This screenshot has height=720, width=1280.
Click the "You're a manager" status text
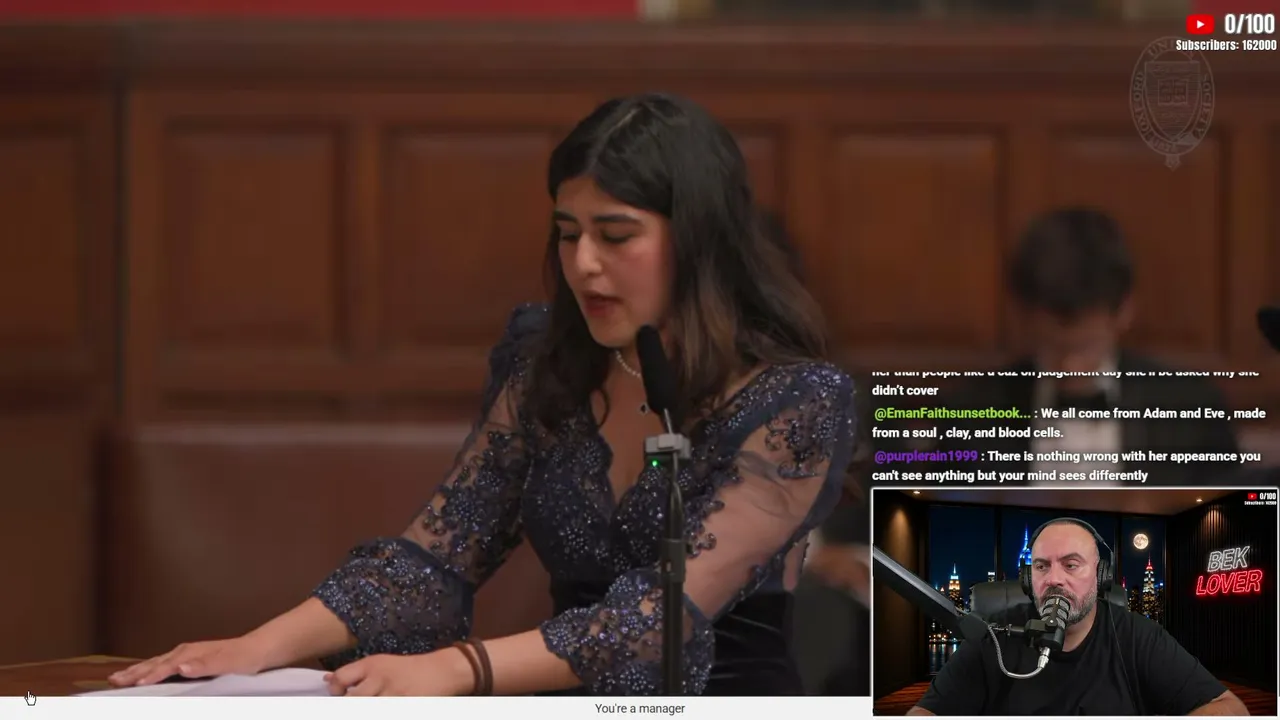pyautogui.click(x=640, y=708)
